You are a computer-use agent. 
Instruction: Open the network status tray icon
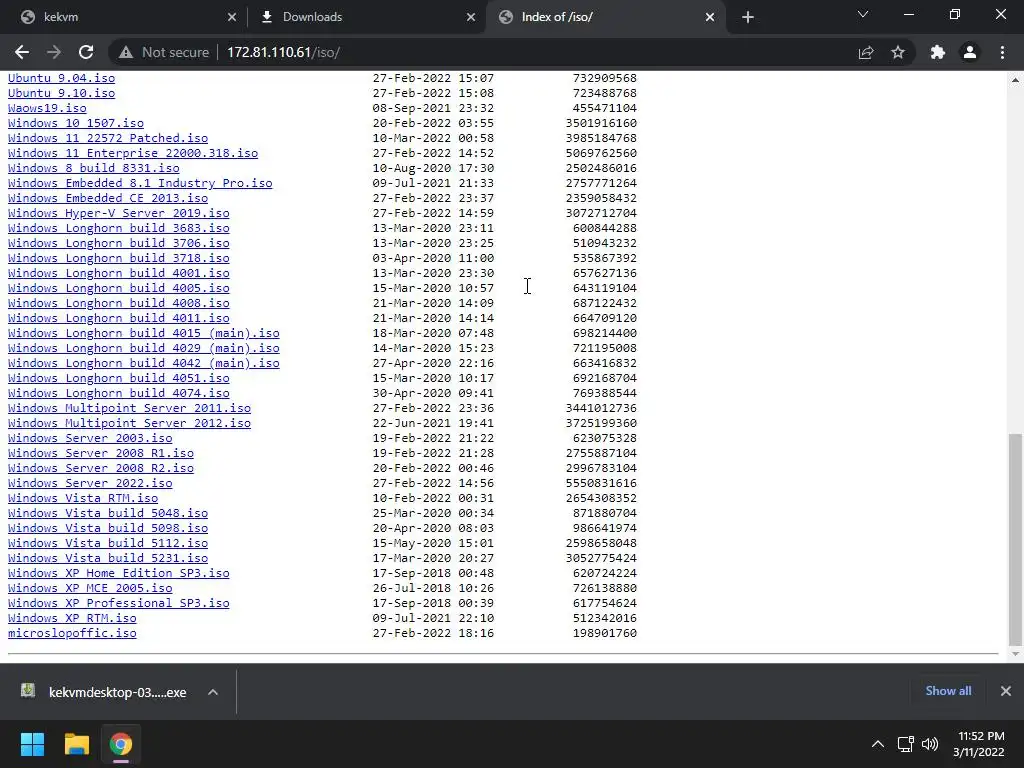point(905,744)
